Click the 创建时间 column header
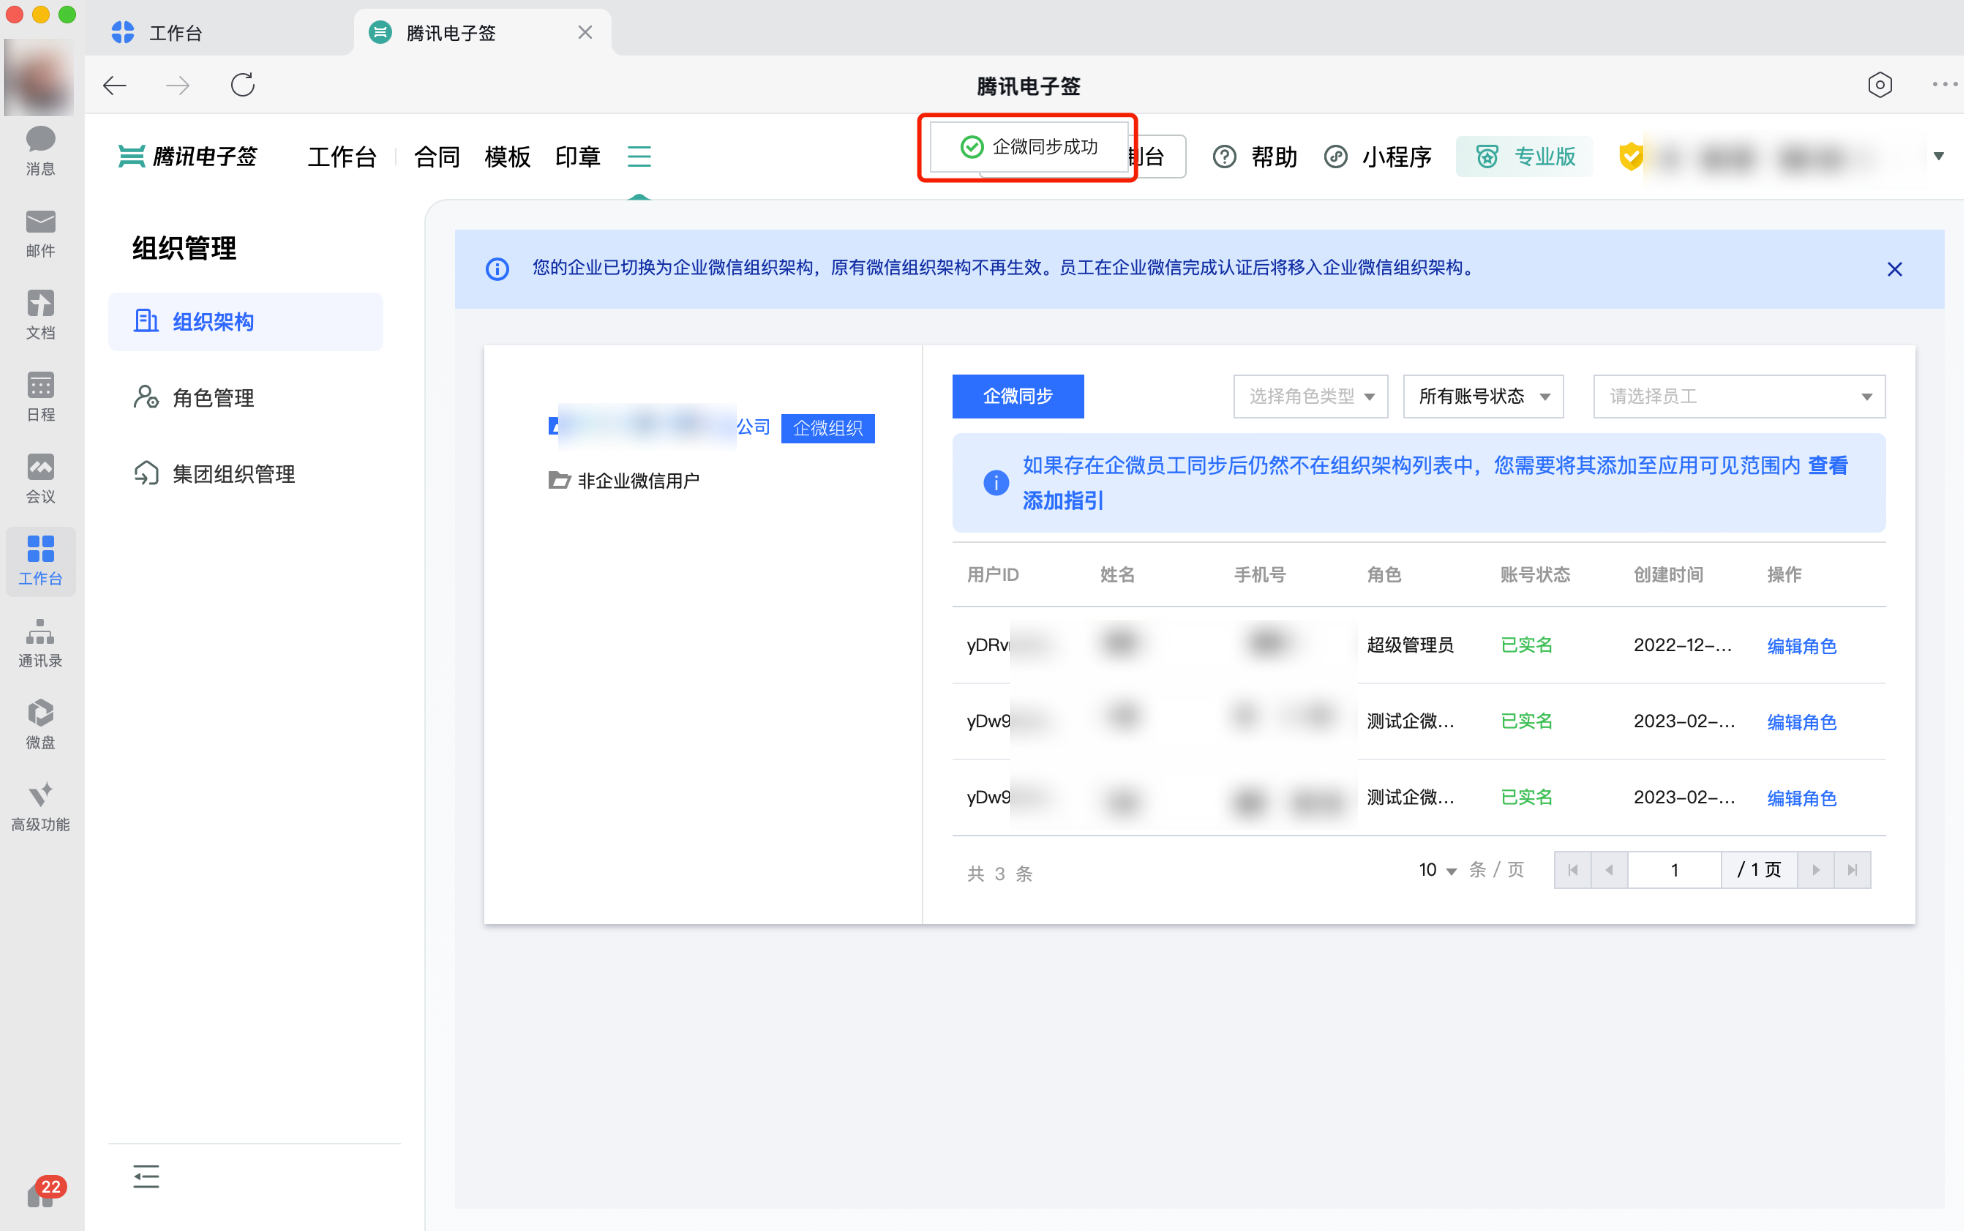This screenshot has width=1964, height=1231. (1668, 575)
